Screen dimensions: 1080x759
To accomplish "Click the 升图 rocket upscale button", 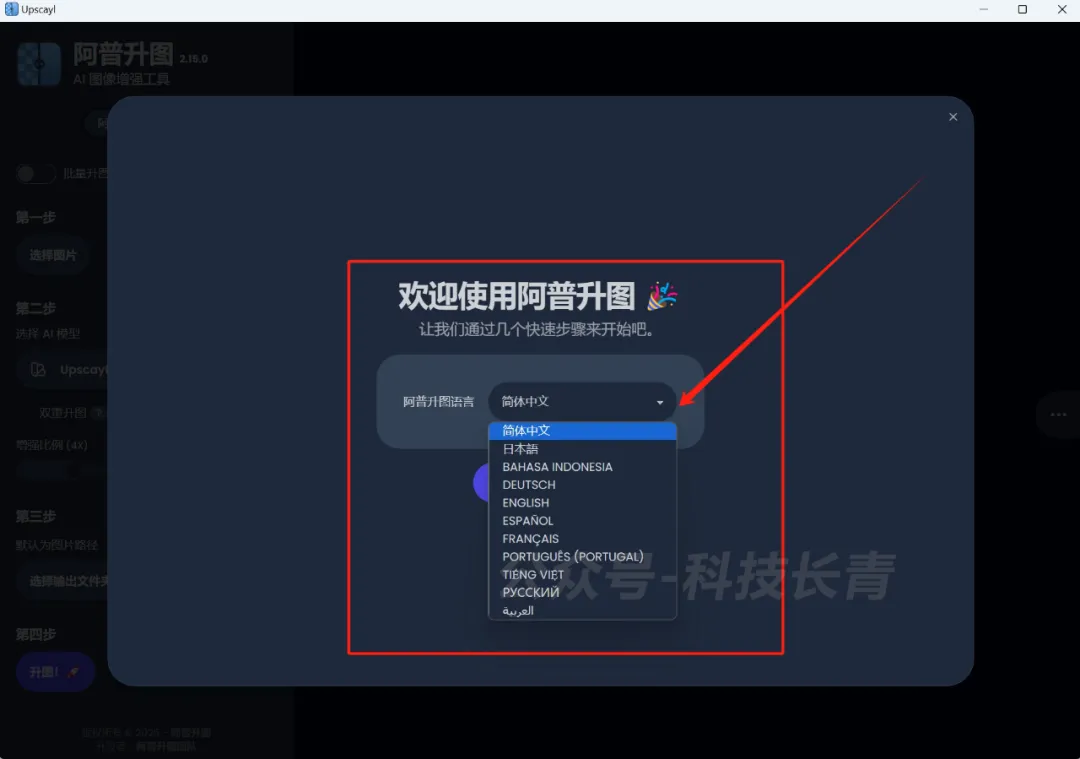I will [x=55, y=673].
